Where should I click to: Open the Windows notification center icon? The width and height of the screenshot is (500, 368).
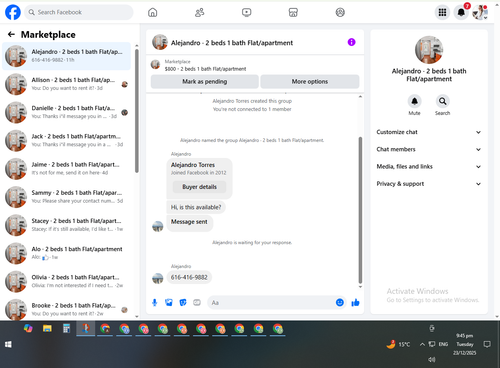coord(487,344)
